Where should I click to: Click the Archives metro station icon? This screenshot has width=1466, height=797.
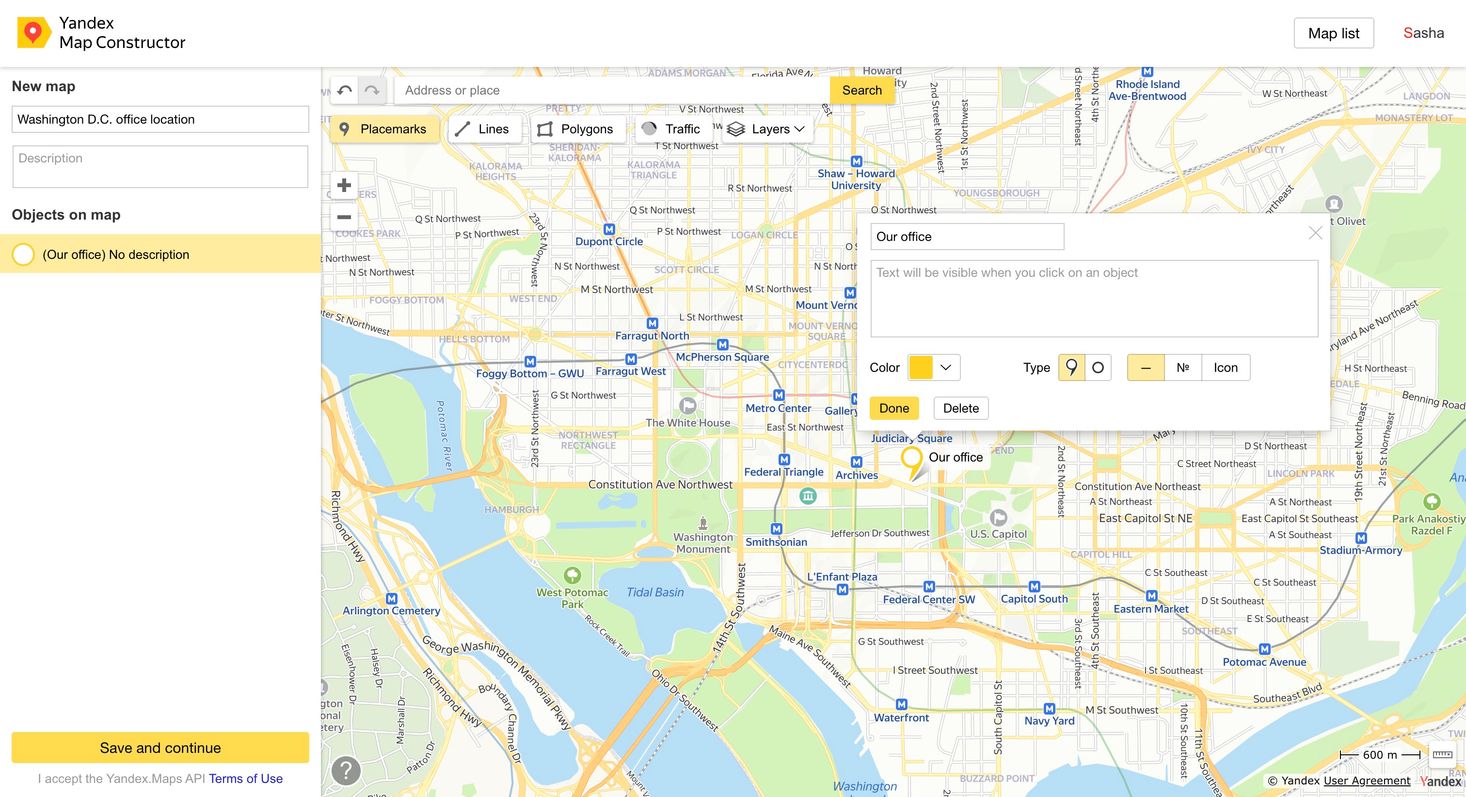(x=856, y=462)
